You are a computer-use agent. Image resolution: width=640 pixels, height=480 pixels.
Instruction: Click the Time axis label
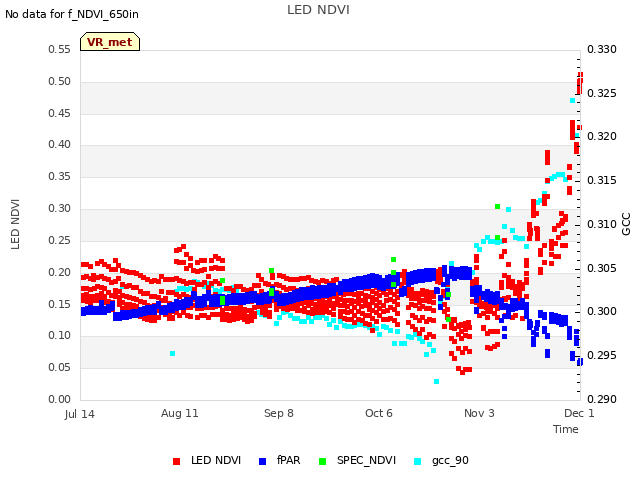pos(566,429)
